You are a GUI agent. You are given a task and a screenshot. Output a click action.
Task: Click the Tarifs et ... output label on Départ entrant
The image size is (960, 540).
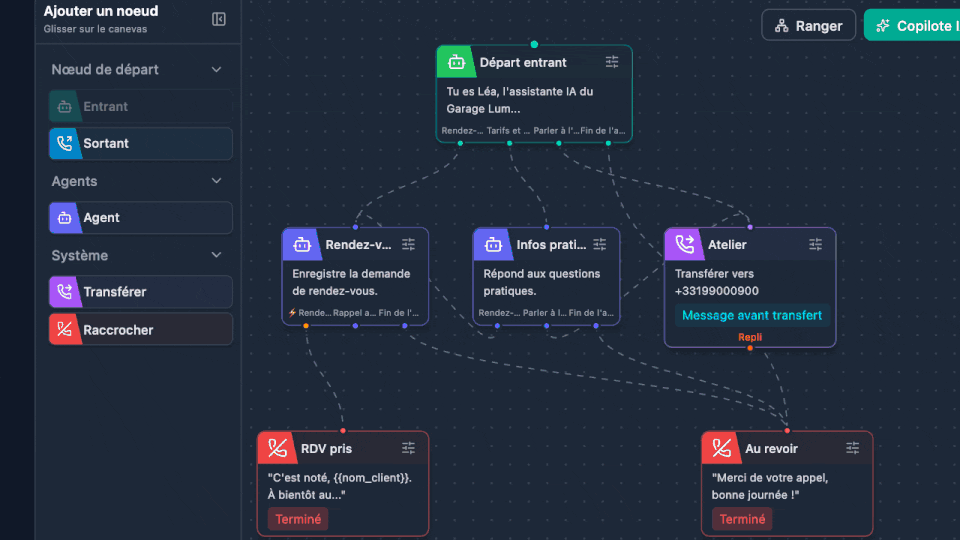508,130
